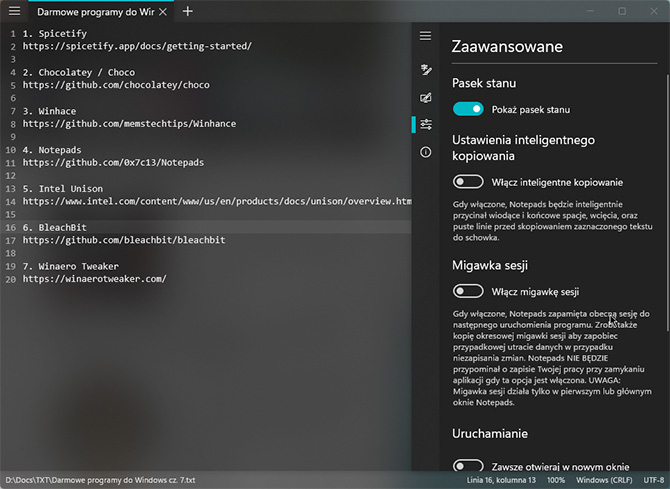Click line number 20 in the gutter

coord(11,279)
